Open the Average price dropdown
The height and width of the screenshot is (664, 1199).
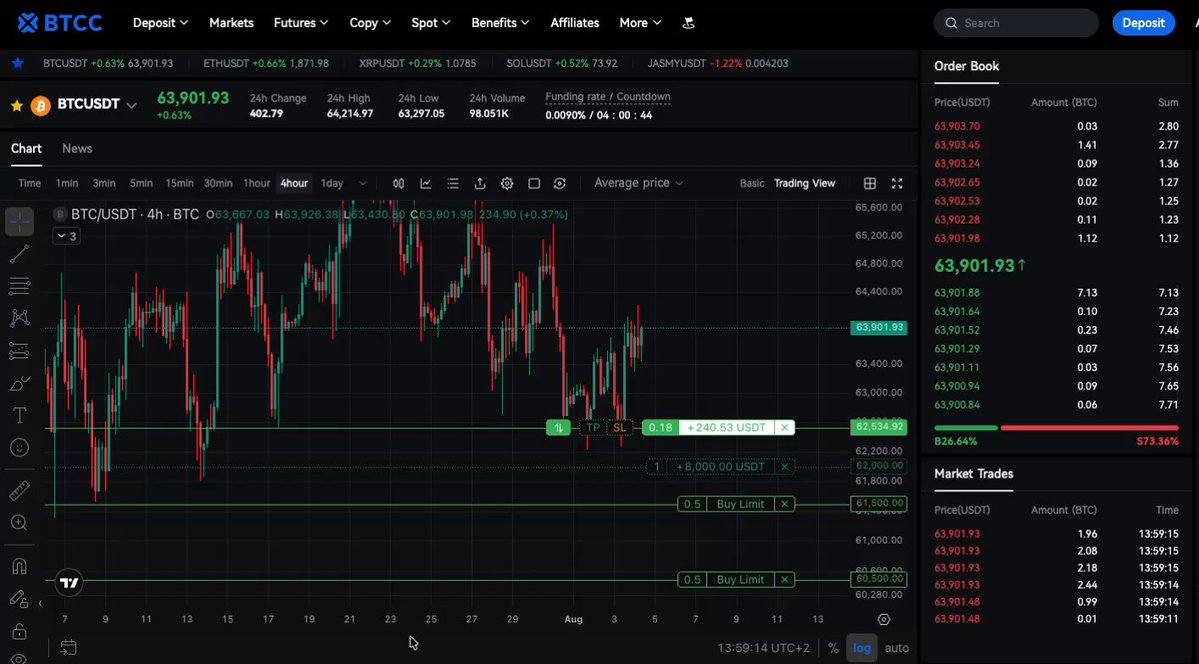638,183
